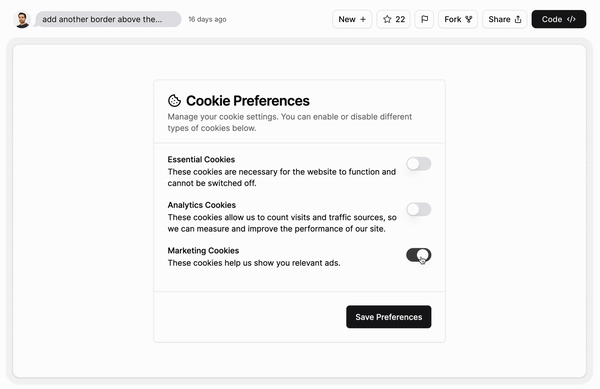Click the code brackets icon
This screenshot has height=389, width=600.
pyautogui.click(x=571, y=19)
